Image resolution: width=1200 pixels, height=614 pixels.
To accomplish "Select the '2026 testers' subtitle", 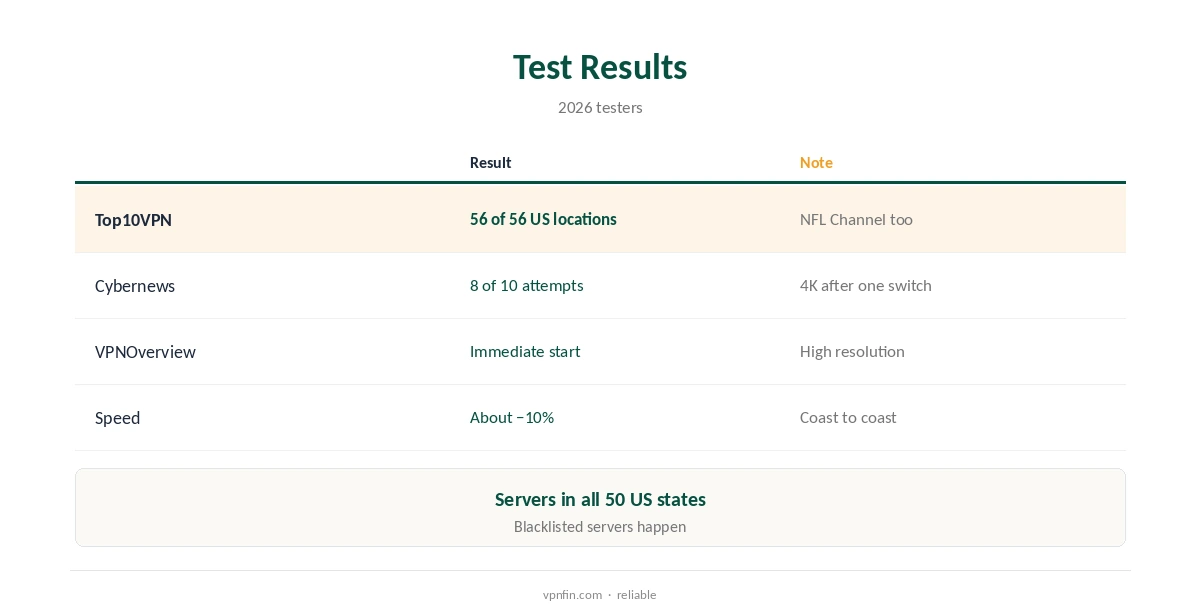I will [600, 107].
